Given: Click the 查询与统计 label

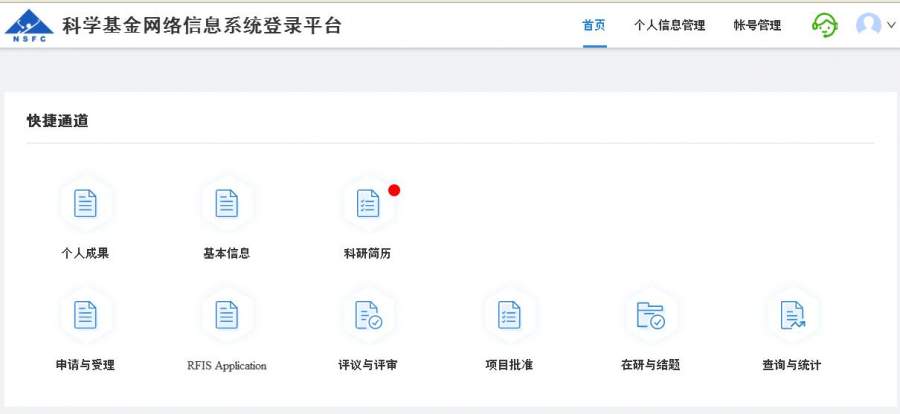Looking at the screenshot, I should pyautogui.click(x=792, y=365).
